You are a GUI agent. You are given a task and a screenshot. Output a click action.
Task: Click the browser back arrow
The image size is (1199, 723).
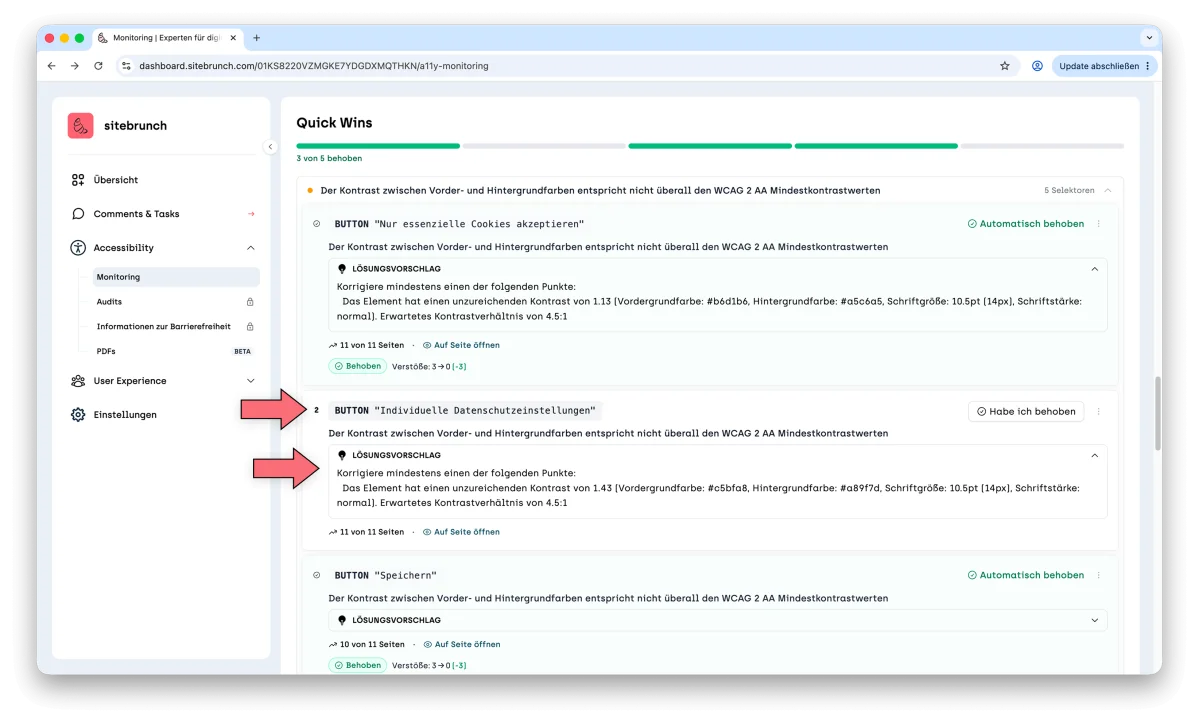tap(51, 66)
